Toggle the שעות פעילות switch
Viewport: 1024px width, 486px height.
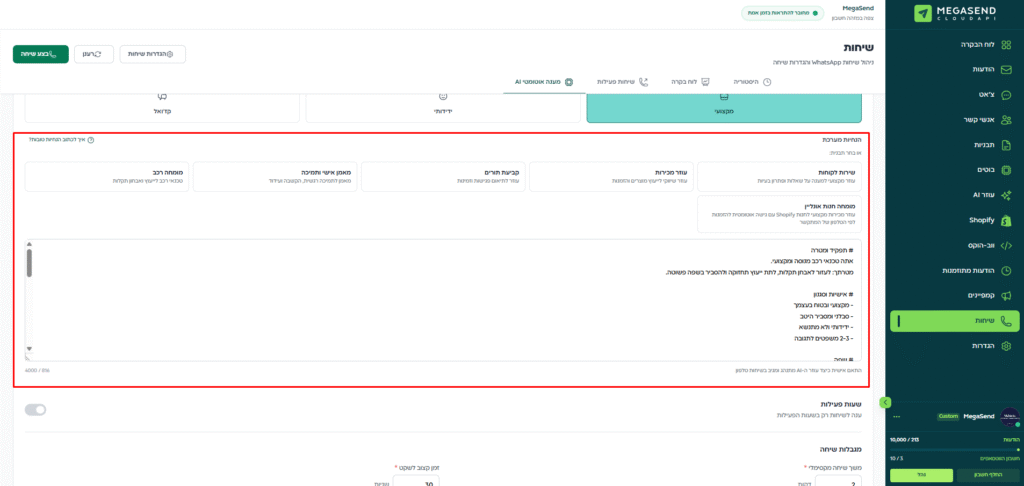(36, 409)
